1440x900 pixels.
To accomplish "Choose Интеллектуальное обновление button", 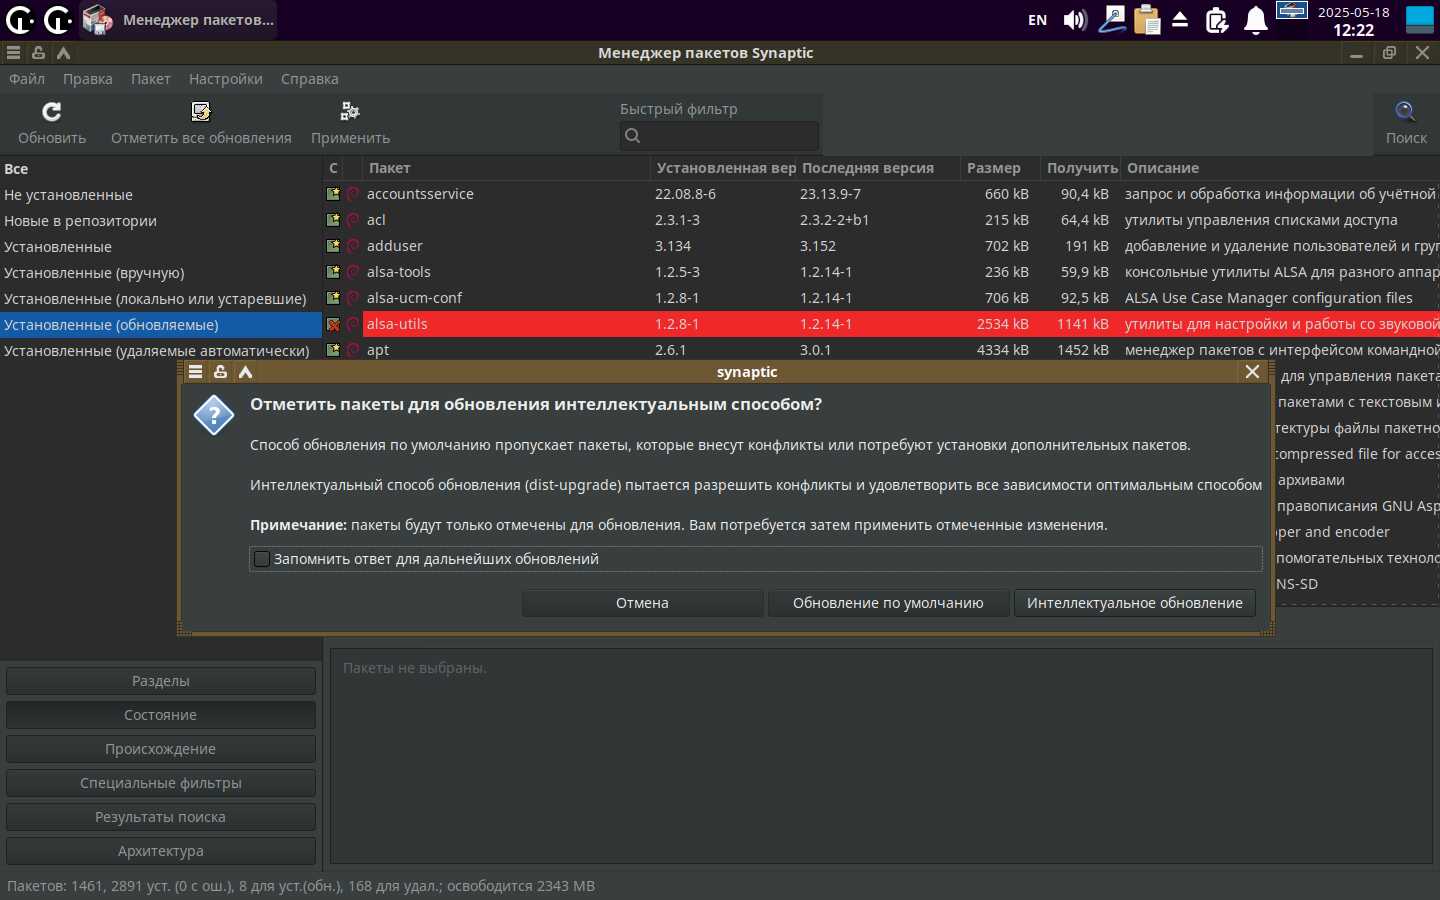I will [x=1135, y=603].
